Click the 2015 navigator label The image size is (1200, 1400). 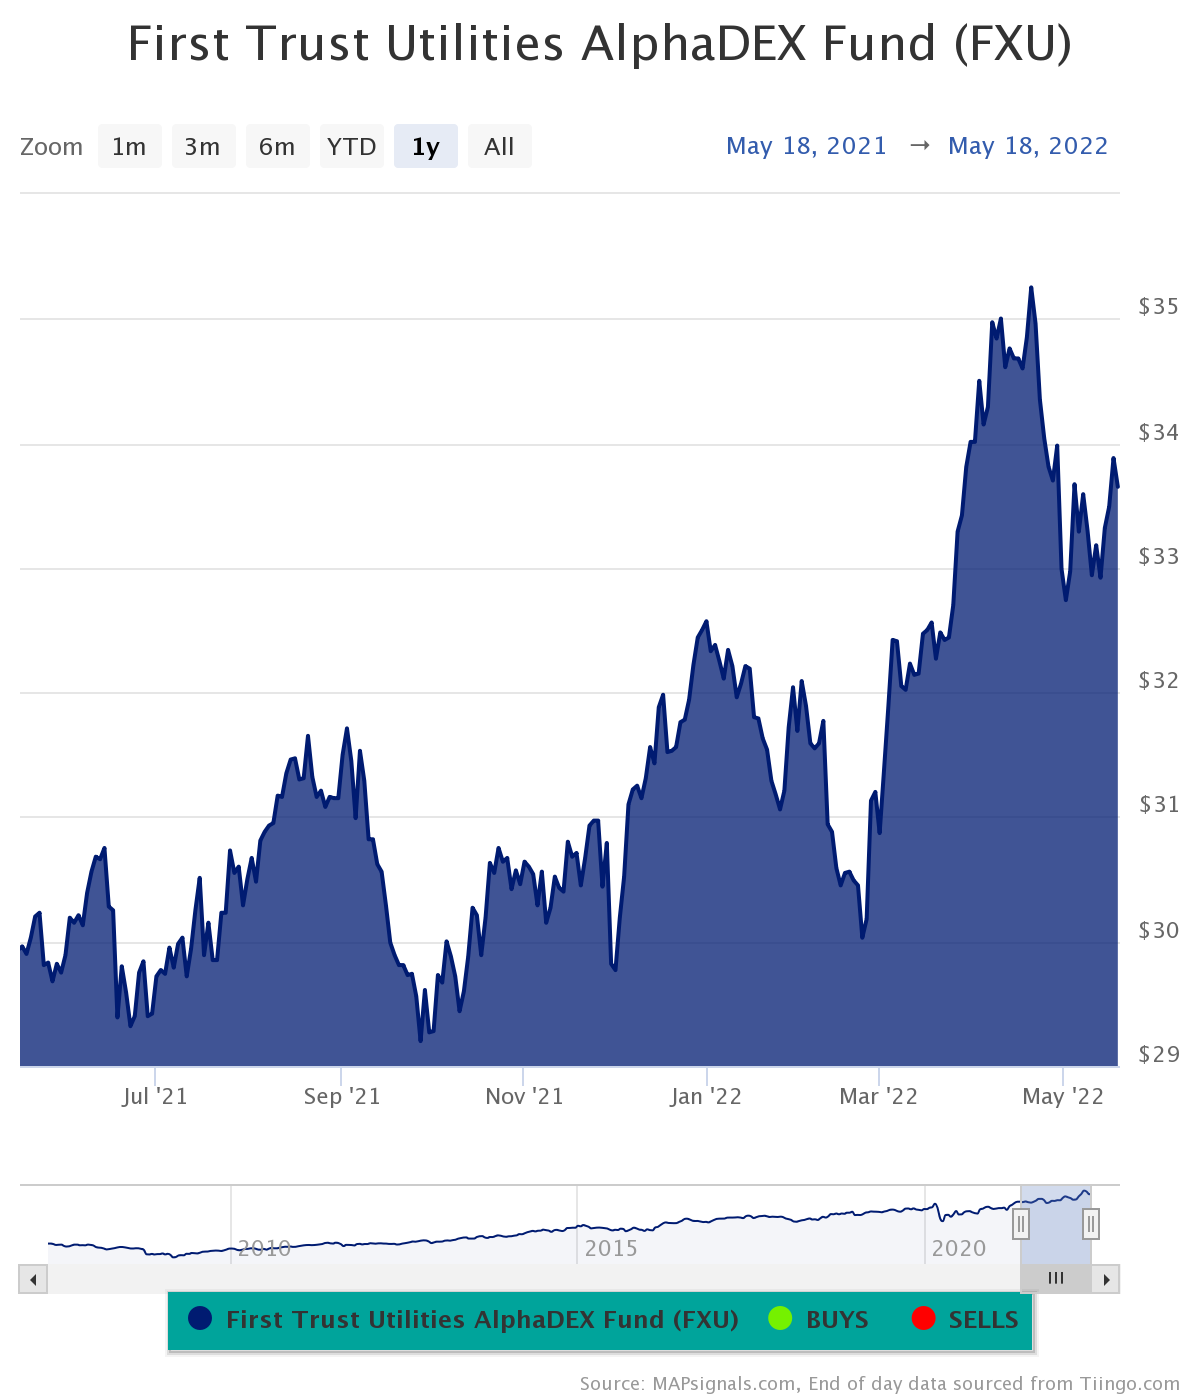point(611,1249)
